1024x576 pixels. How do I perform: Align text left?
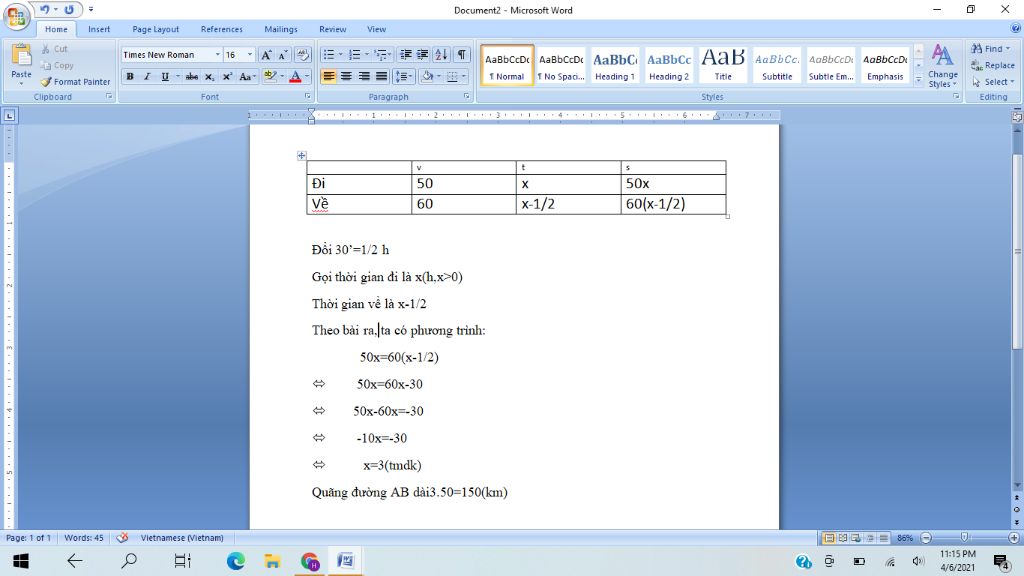tap(329, 76)
